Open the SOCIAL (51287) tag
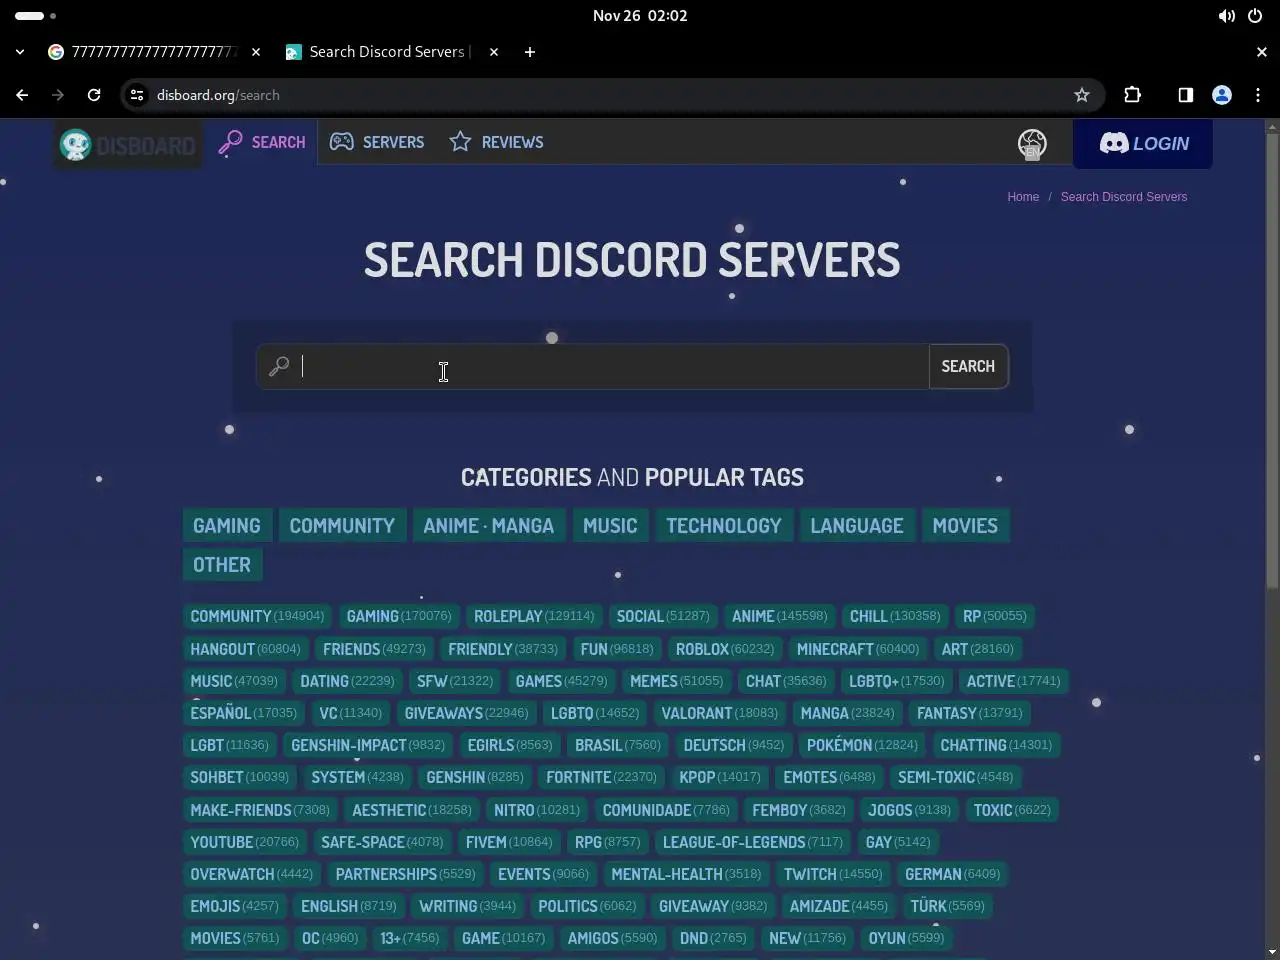This screenshot has width=1280, height=960. tap(663, 616)
